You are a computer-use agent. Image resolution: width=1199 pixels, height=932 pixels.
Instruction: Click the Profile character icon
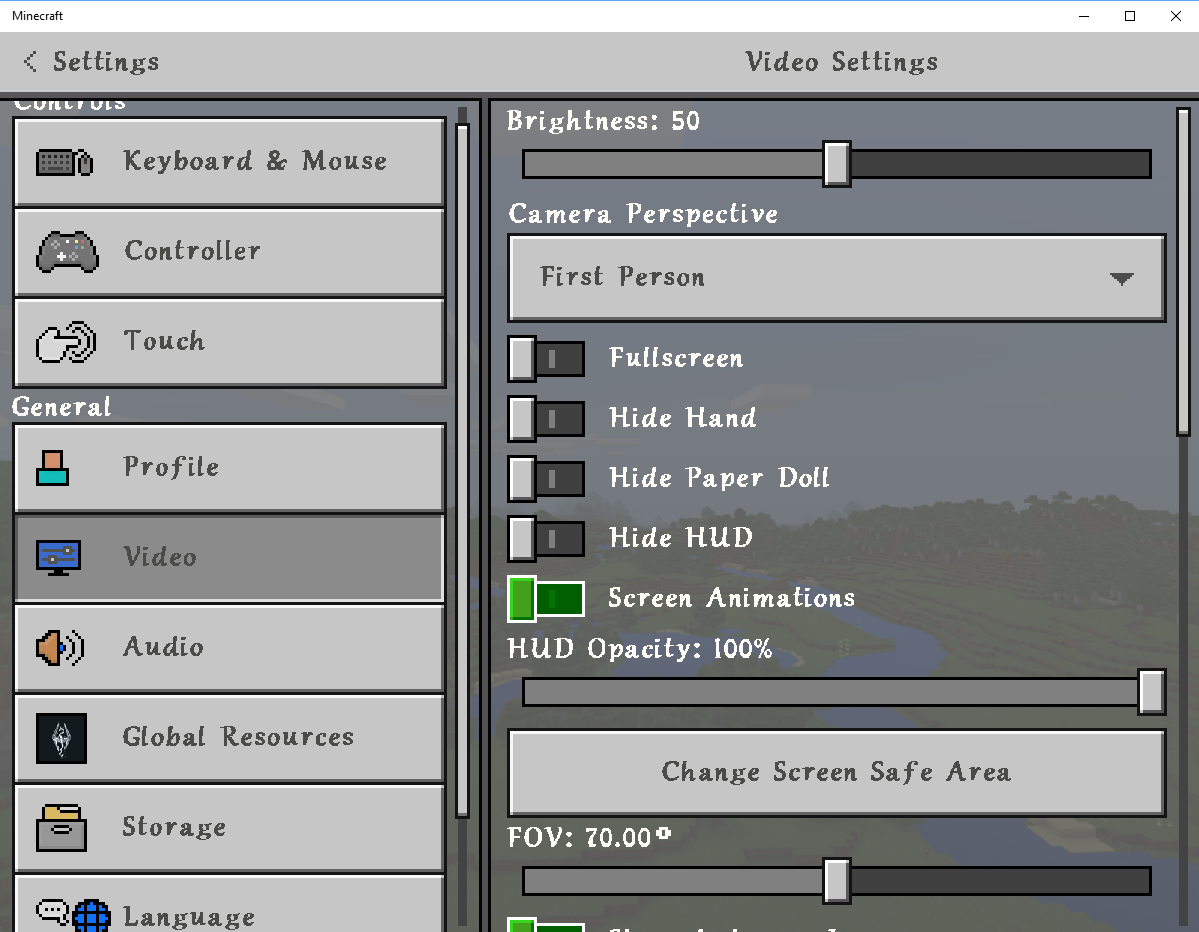click(53, 467)
